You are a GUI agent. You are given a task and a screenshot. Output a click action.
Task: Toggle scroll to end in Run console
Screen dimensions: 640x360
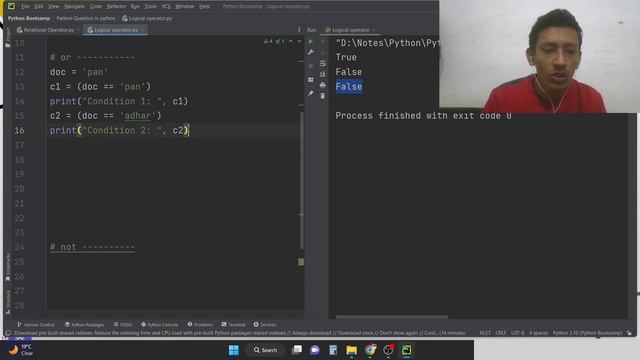point(323,74)
